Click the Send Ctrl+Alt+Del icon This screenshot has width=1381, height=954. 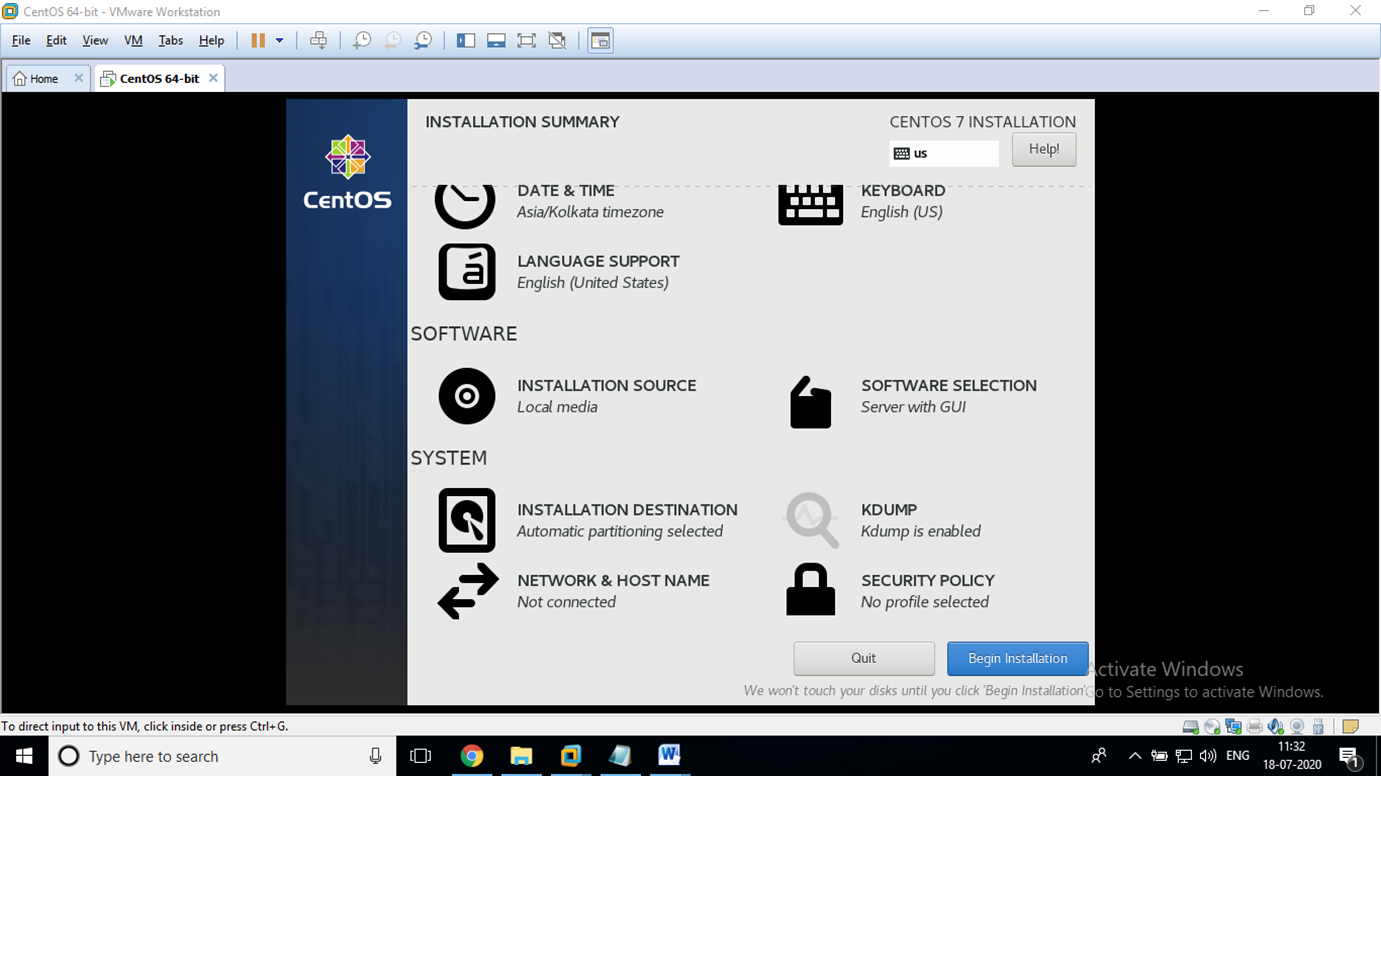319,40
